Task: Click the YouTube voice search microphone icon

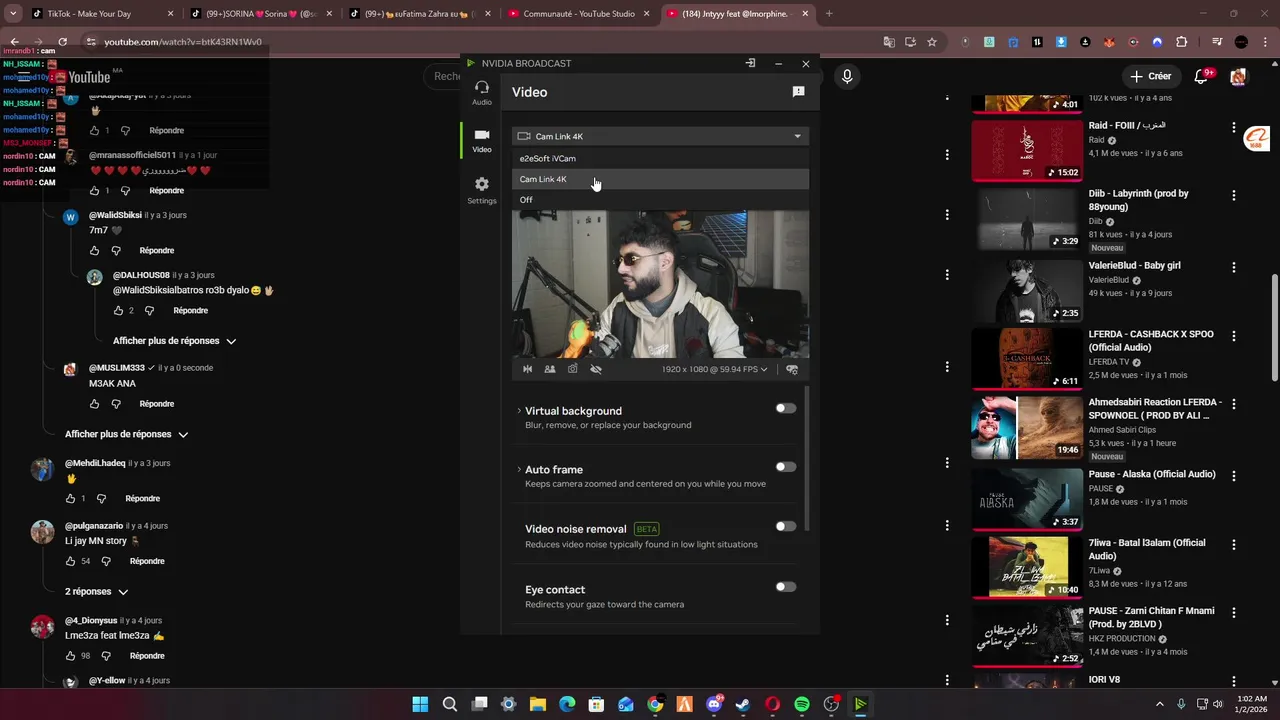Action: (x=847, y=76)
